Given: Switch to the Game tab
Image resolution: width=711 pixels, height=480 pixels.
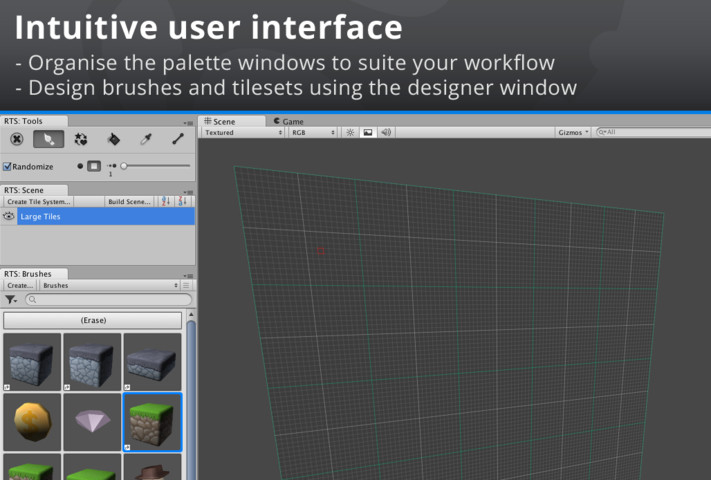Looking at the screenshot, I should (x=288, y=121).
